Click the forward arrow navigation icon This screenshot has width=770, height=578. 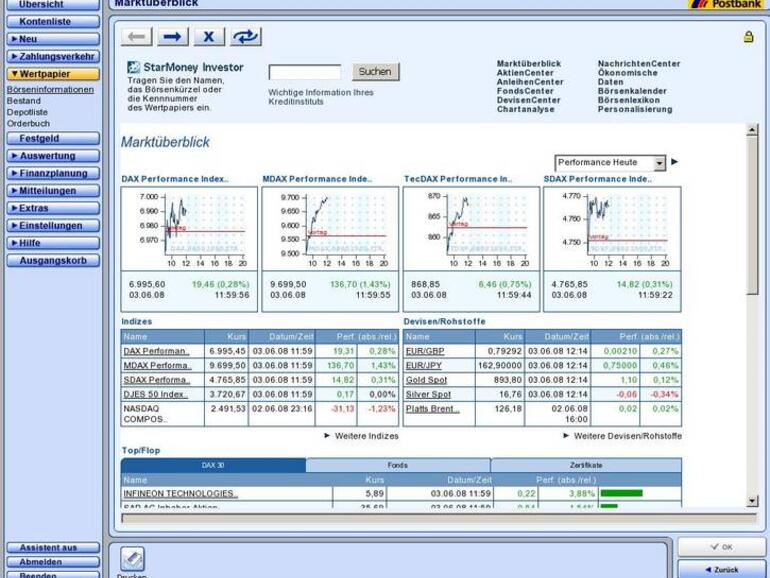pyautogui.click(x=172, y=37)
